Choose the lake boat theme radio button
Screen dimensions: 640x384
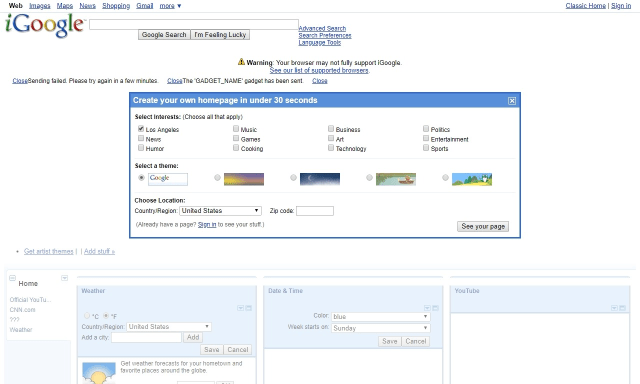tap(369, 178)
